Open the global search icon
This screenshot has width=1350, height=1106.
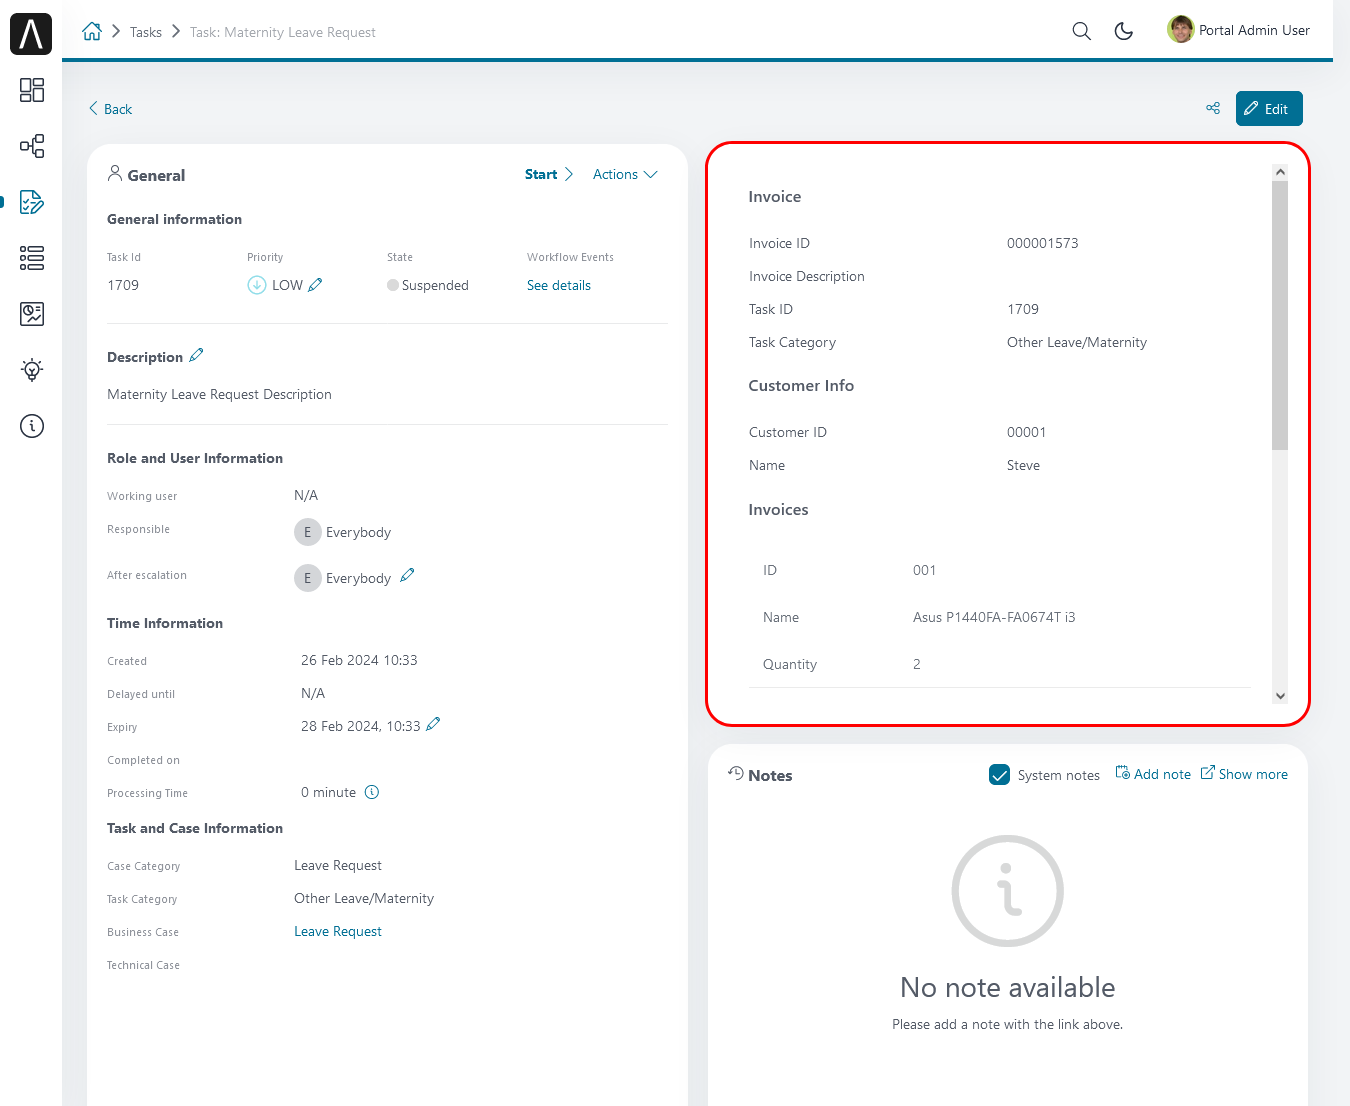coord(1081,31)
